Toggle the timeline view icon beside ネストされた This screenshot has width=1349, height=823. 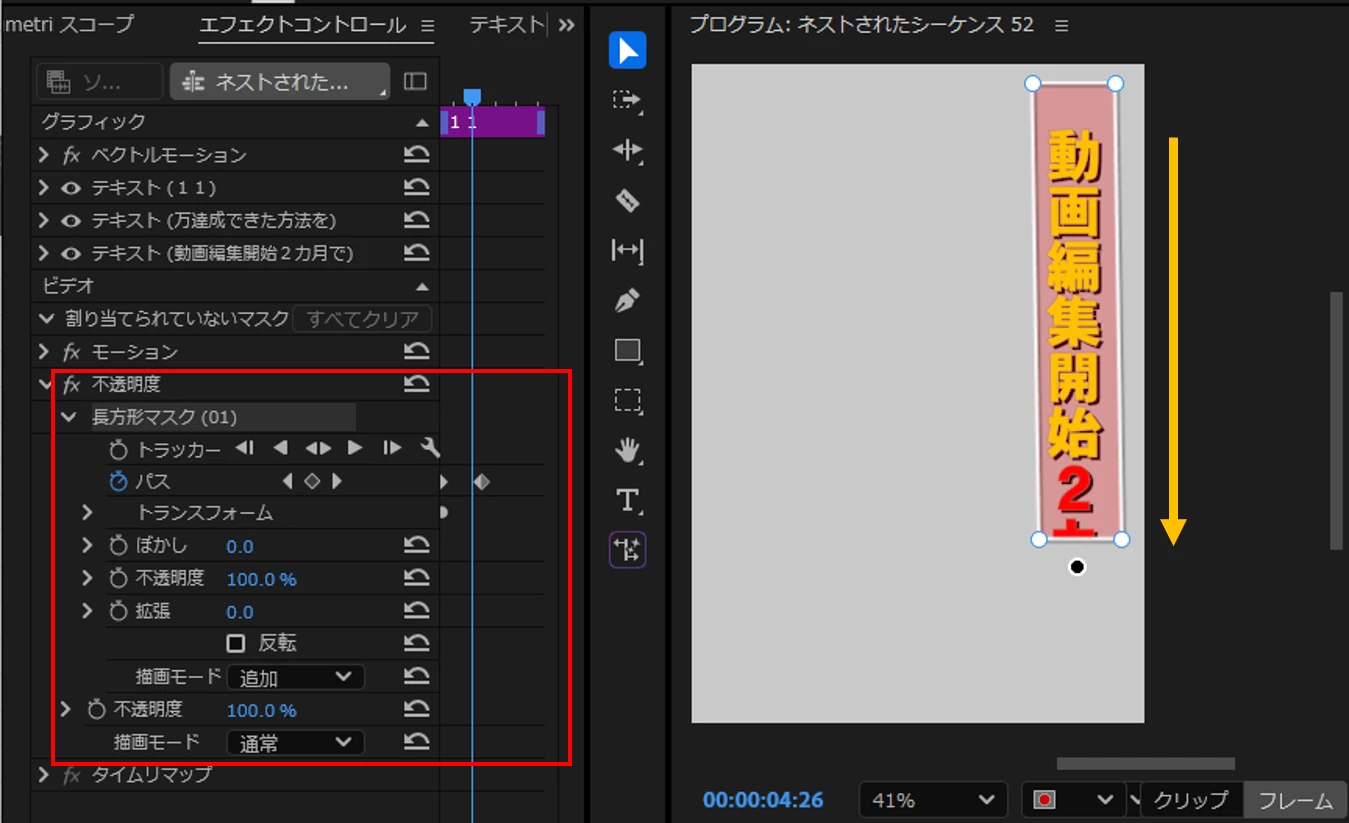click(x=415, y=82)
